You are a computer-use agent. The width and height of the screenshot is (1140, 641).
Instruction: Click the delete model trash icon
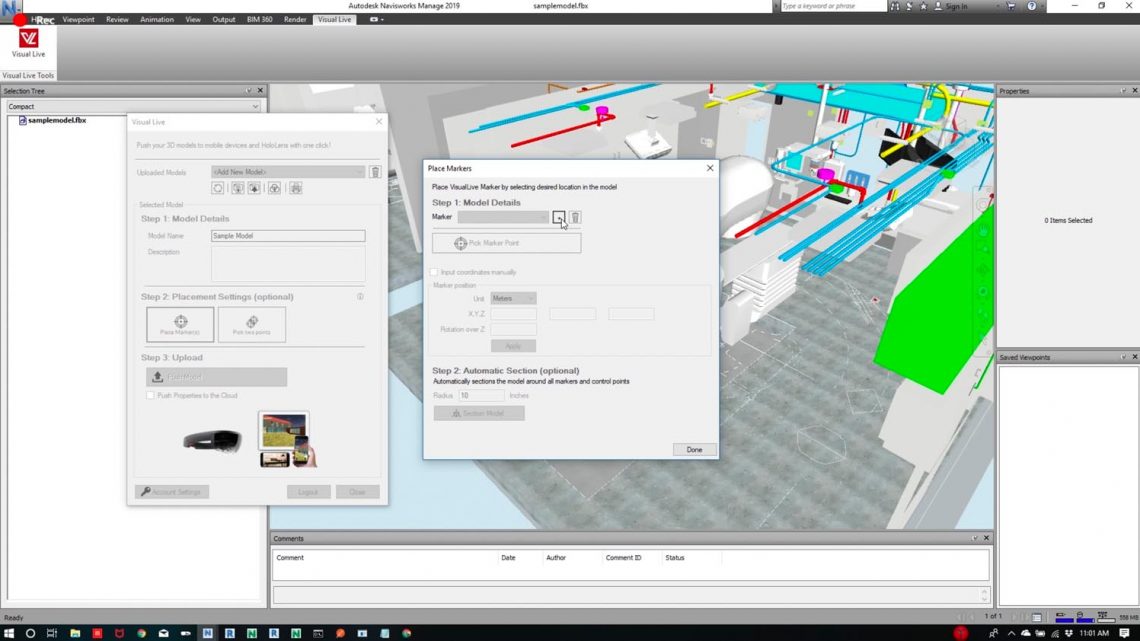coord(375,172)
